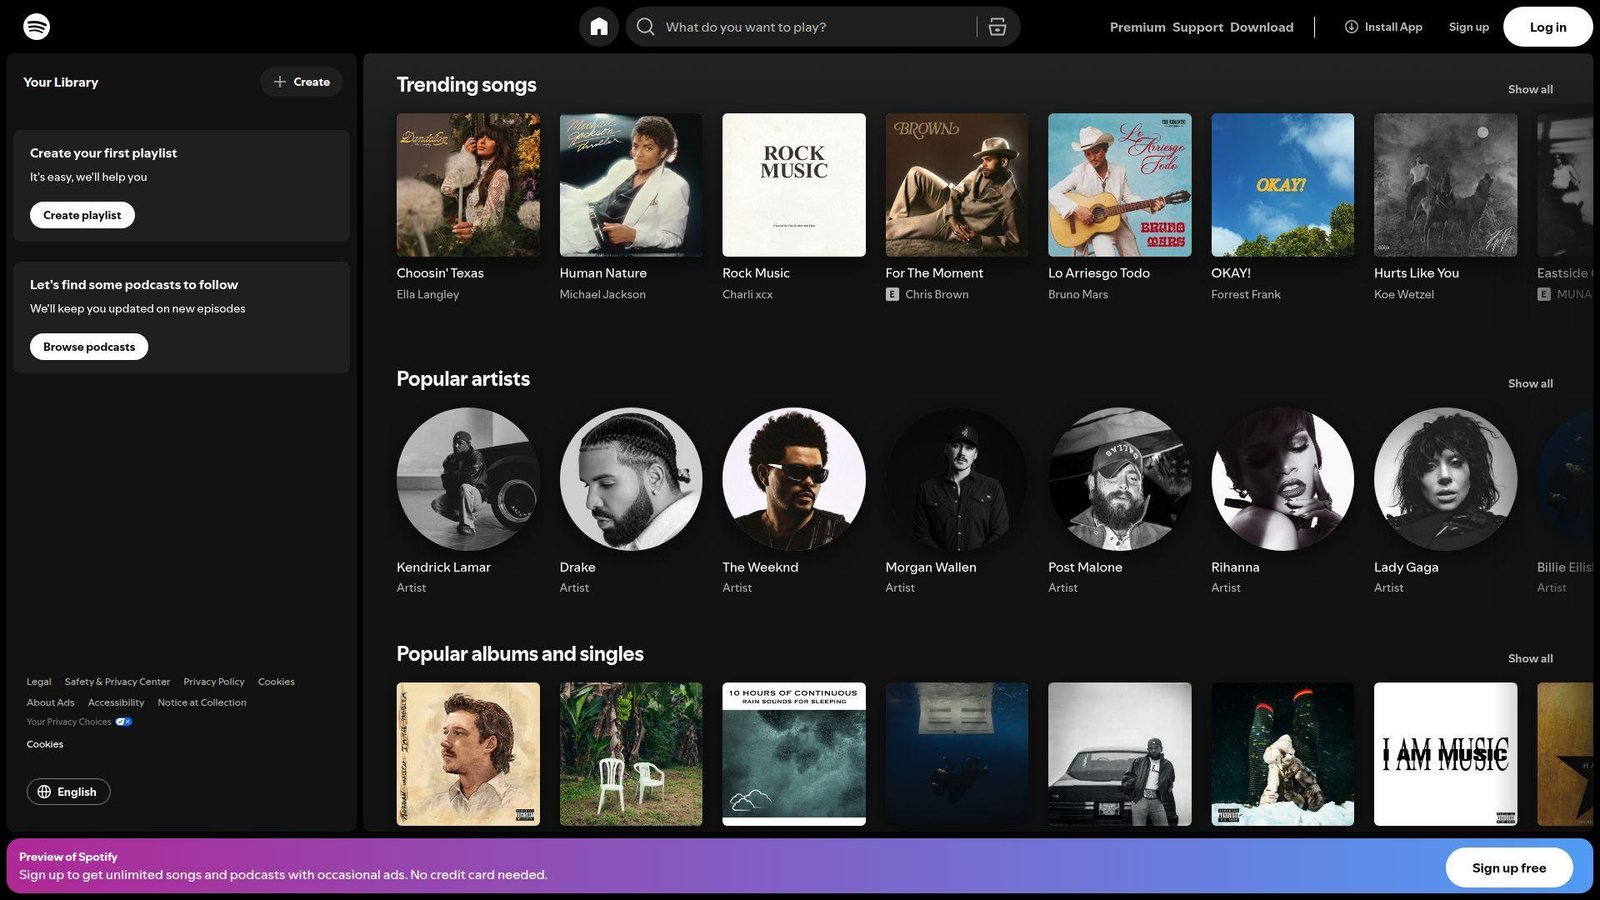This screenshot has height=900, width=1600.
Task: Open For The Moment album cover
Action: click(957, 185)
